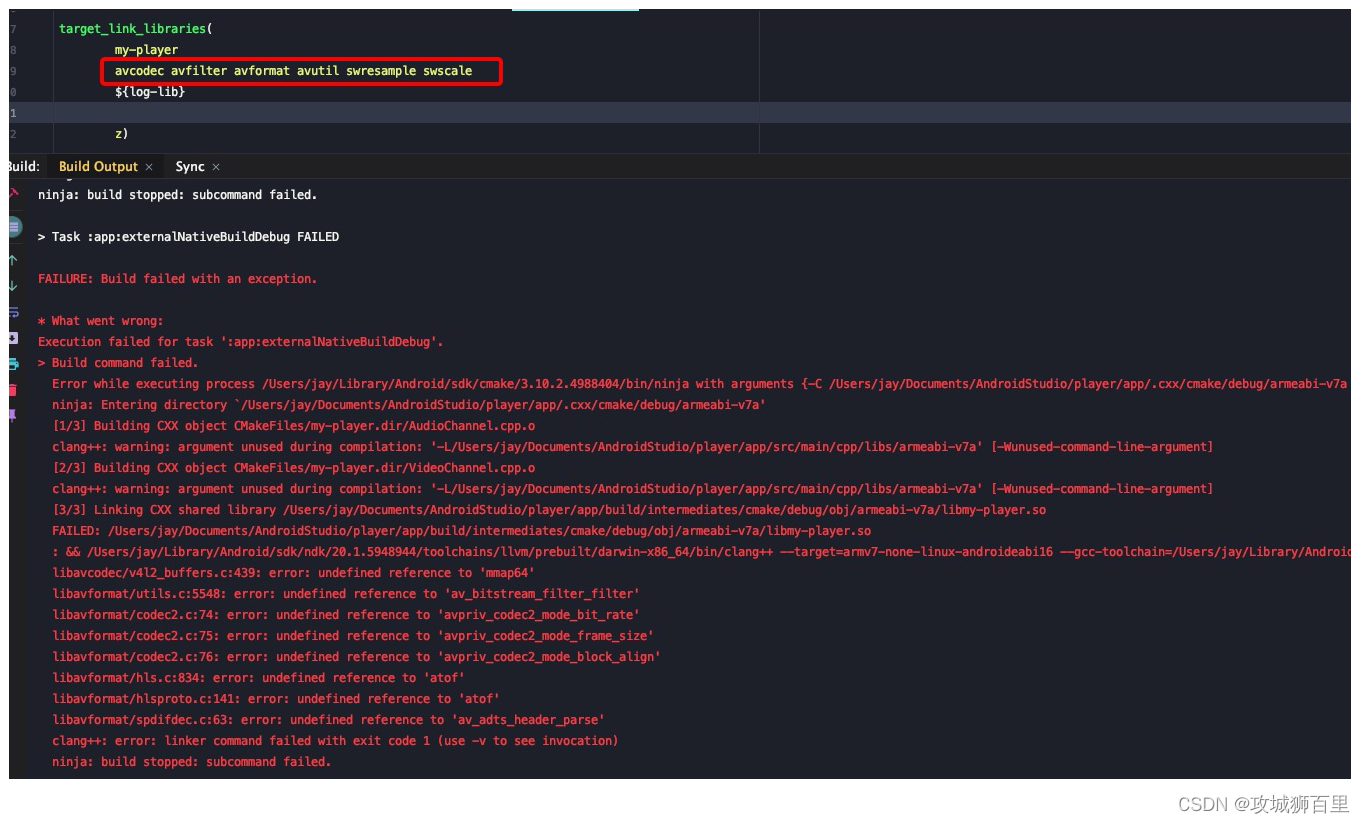Image resolution: width=1365 pixels, height=823 pixels.
Task: Click the first 'ninja: build stopped' output line
Action: pos(177,195)
